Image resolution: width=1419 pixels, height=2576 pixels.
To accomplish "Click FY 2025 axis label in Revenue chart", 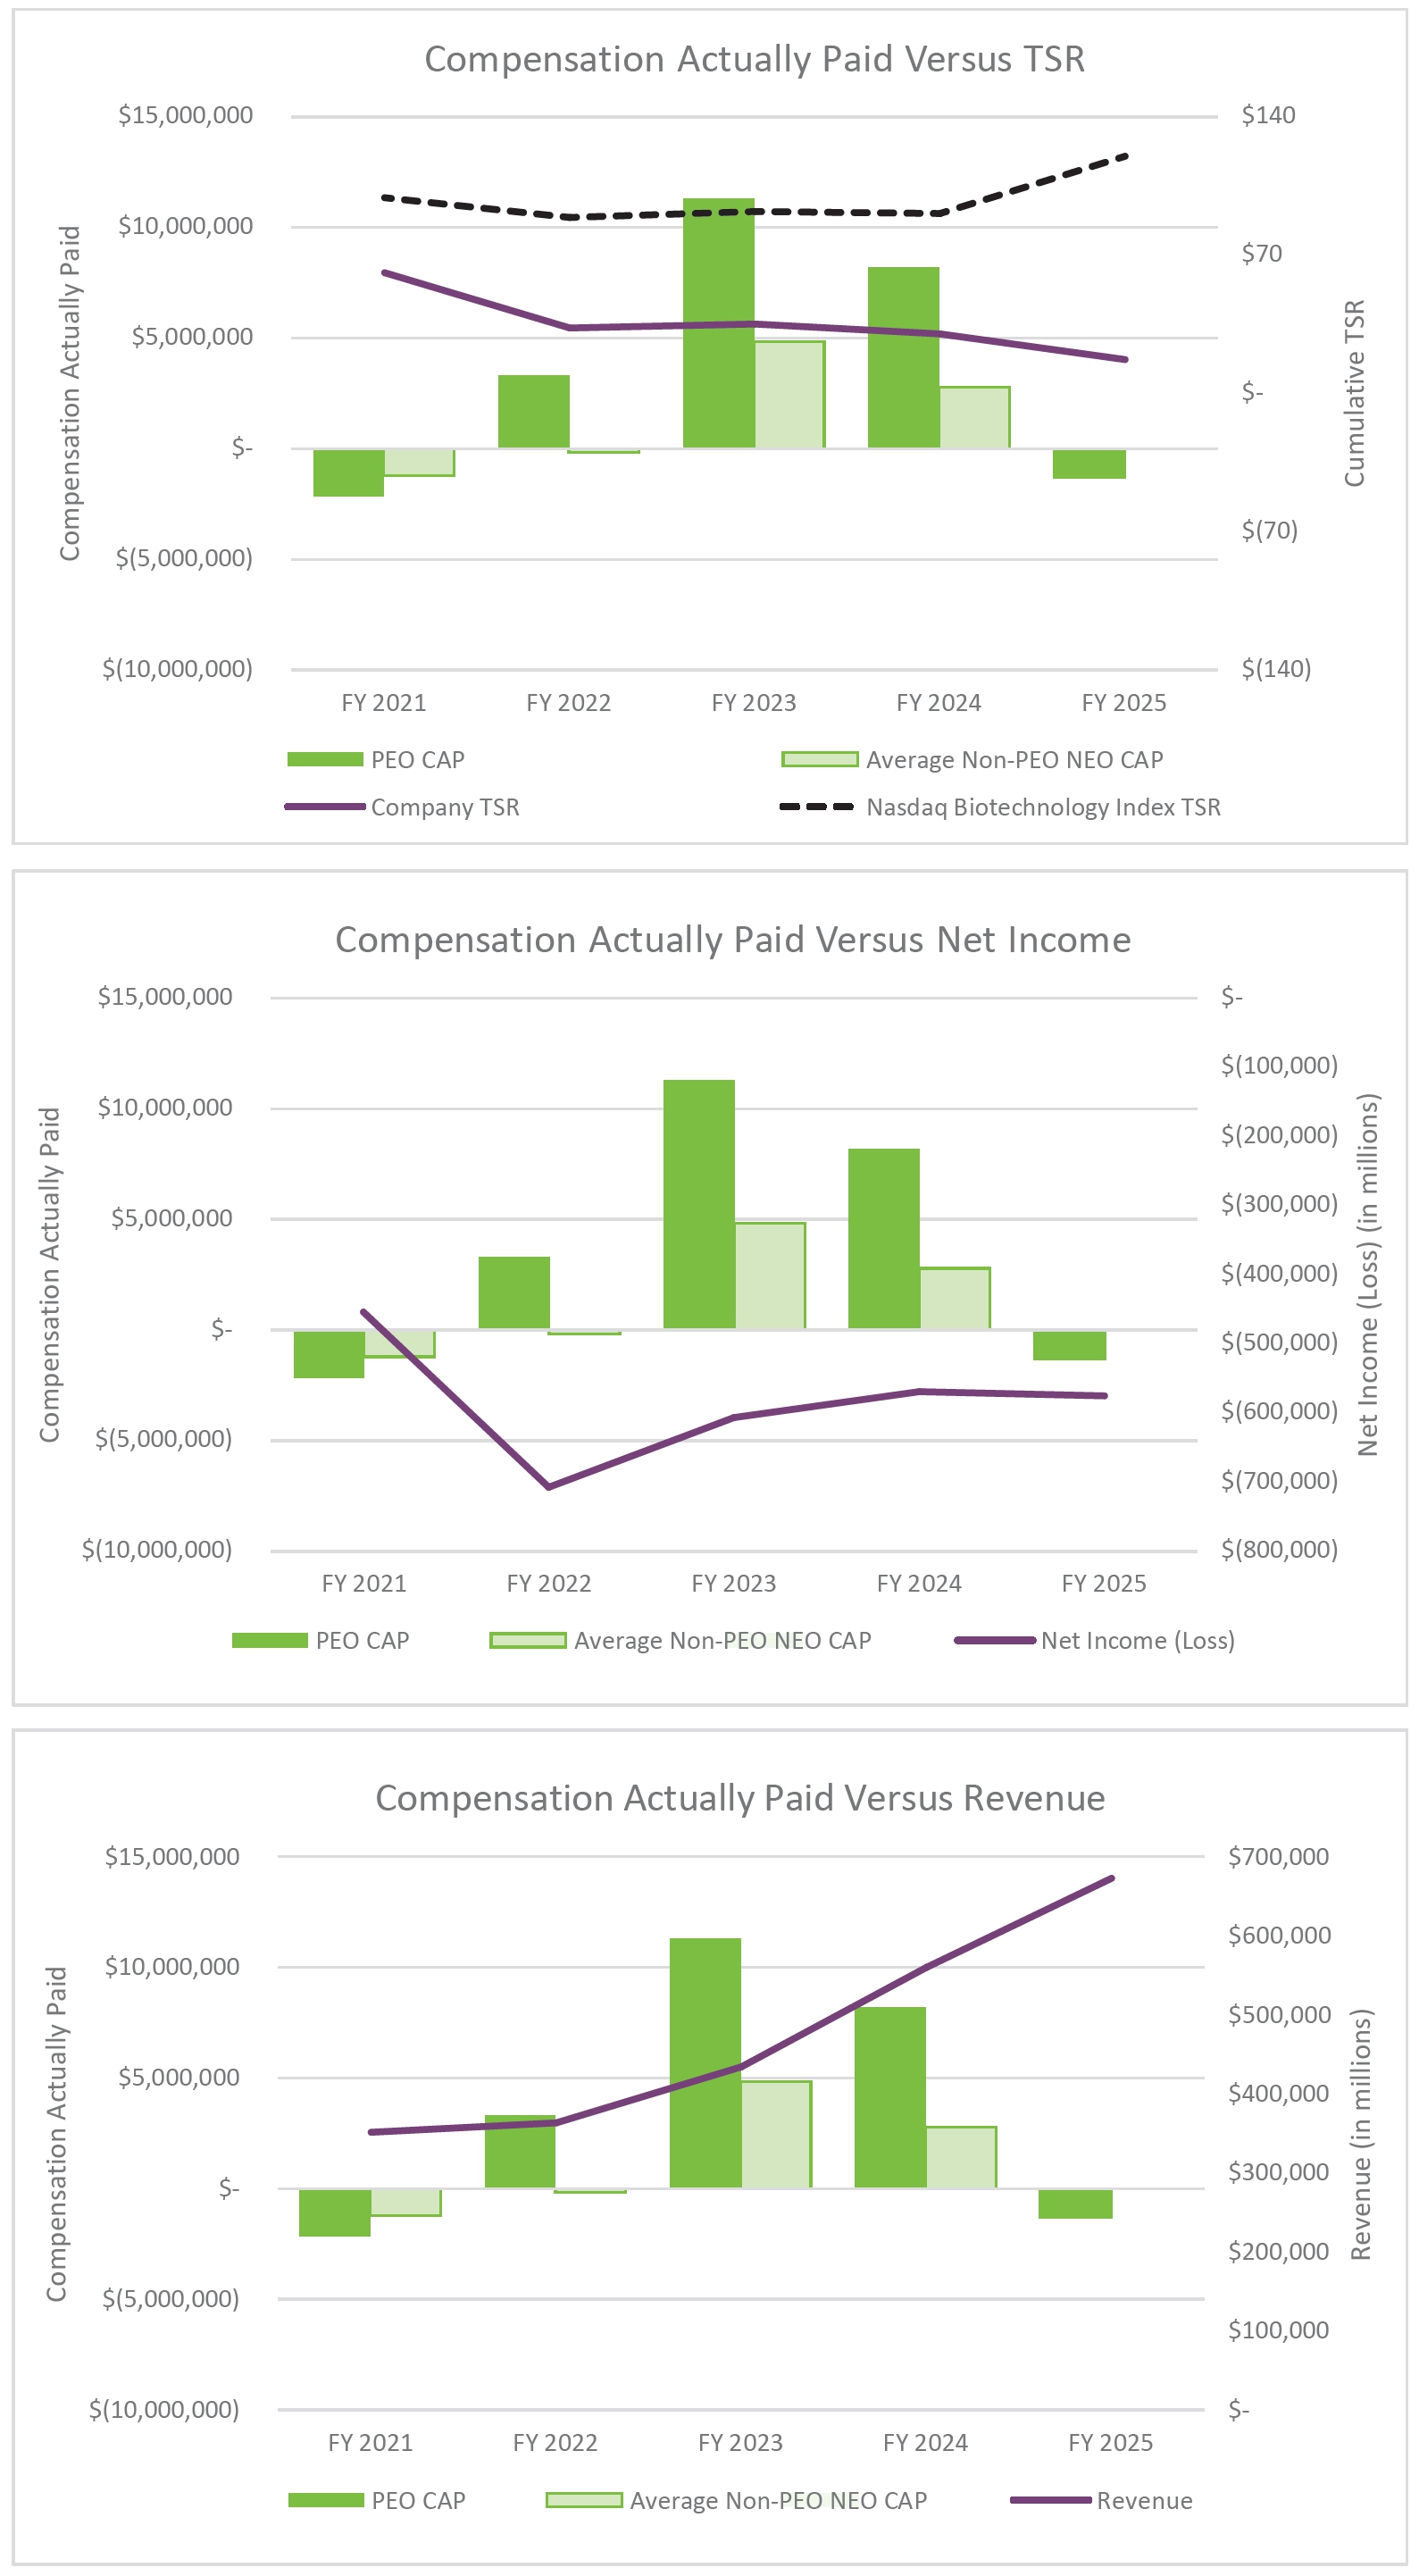I will [1110, 2443].
